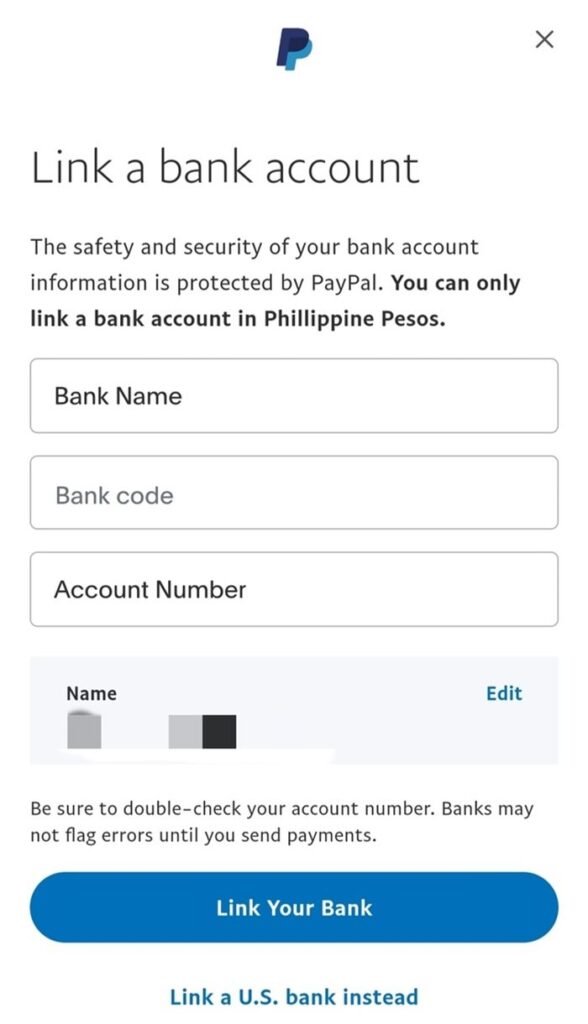Click the Name label in the gray panel

[91, 693]
